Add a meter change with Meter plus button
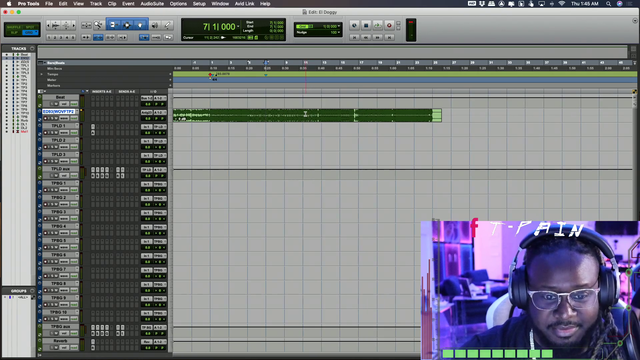 pyautogui.click(x=170, y=80)
